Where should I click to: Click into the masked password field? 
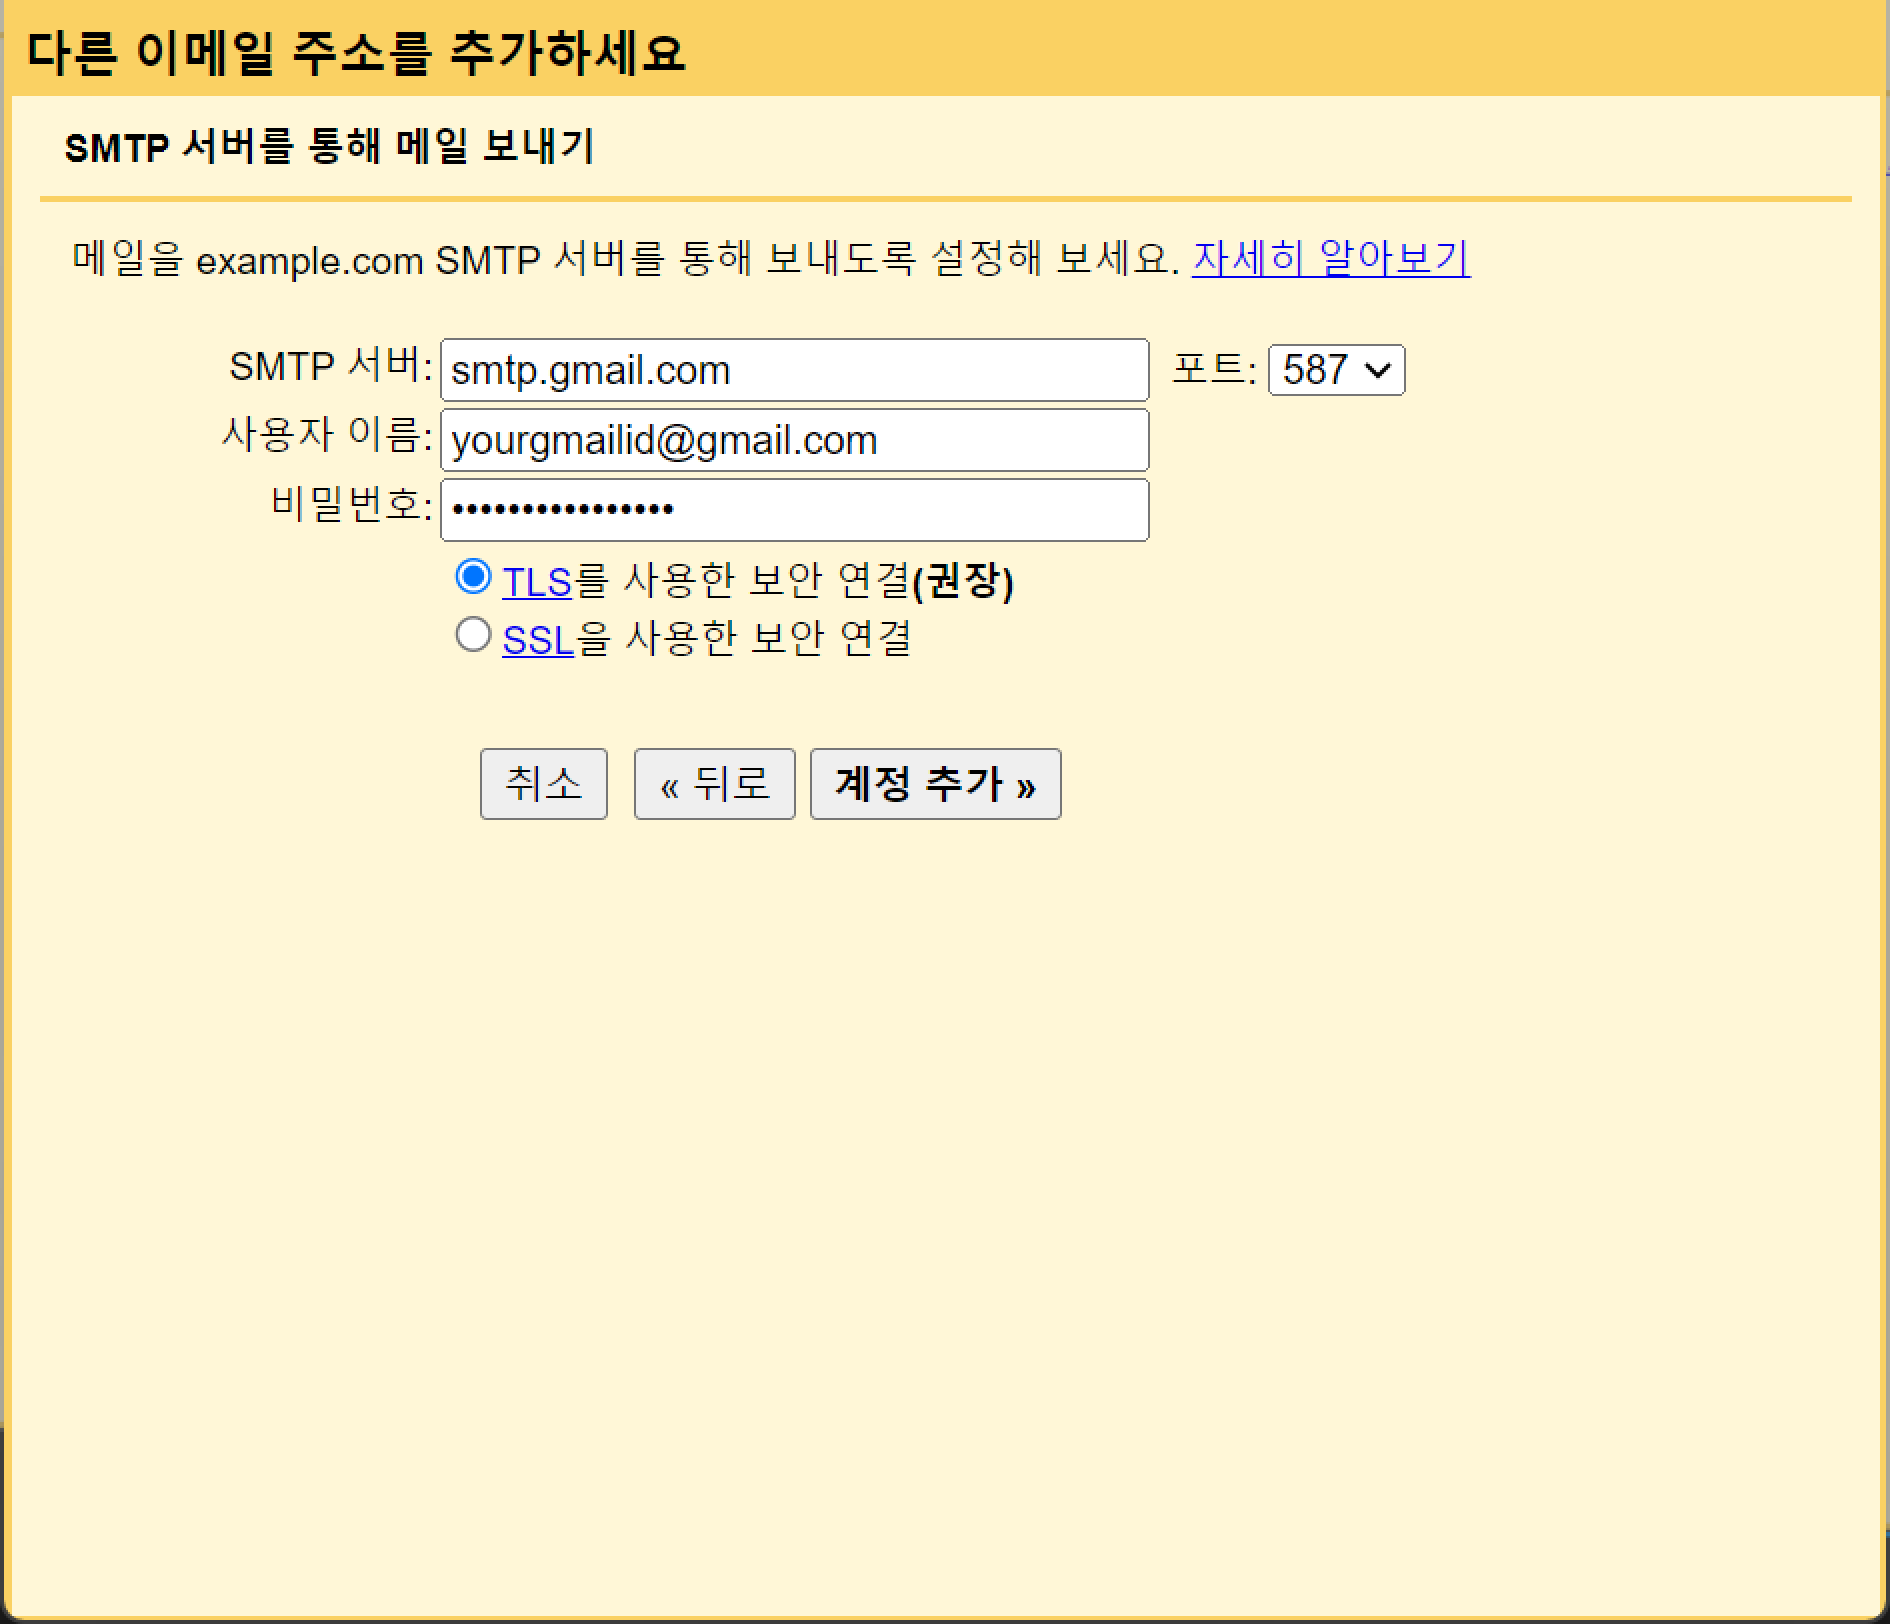pyautogui.click(x=794, y=510)
